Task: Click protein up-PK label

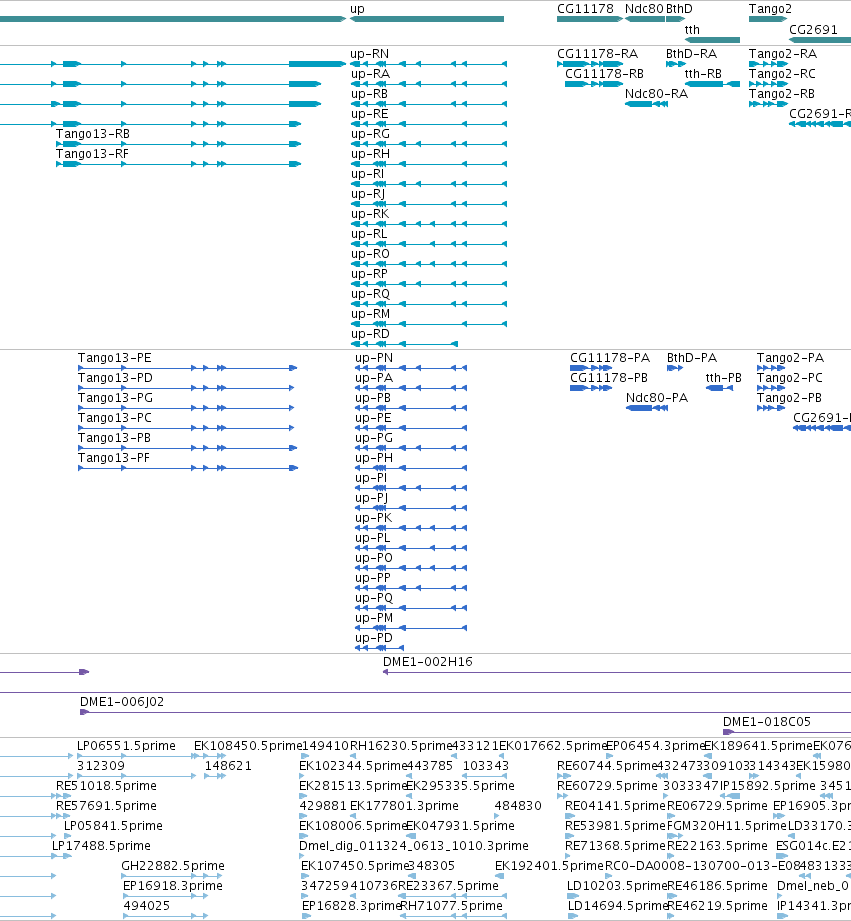Action: point(373,518)
